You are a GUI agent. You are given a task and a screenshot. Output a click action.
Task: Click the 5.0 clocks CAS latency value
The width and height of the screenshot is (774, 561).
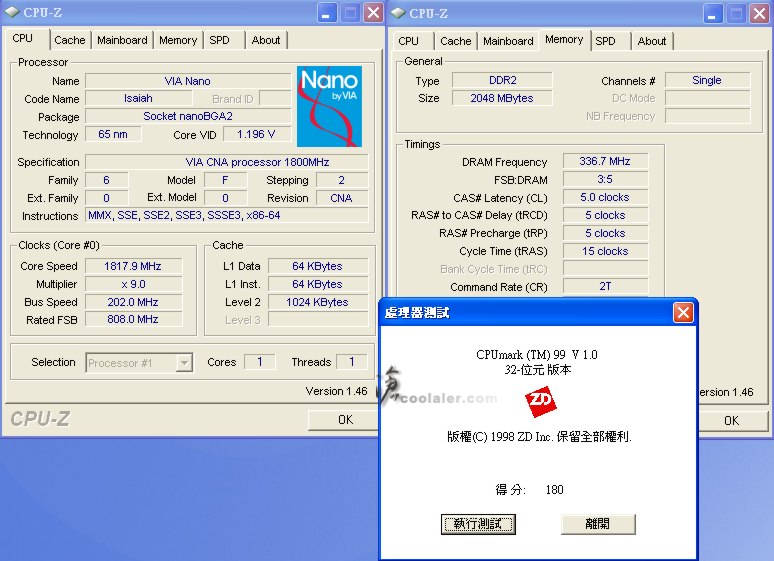(x=605, y=198)
